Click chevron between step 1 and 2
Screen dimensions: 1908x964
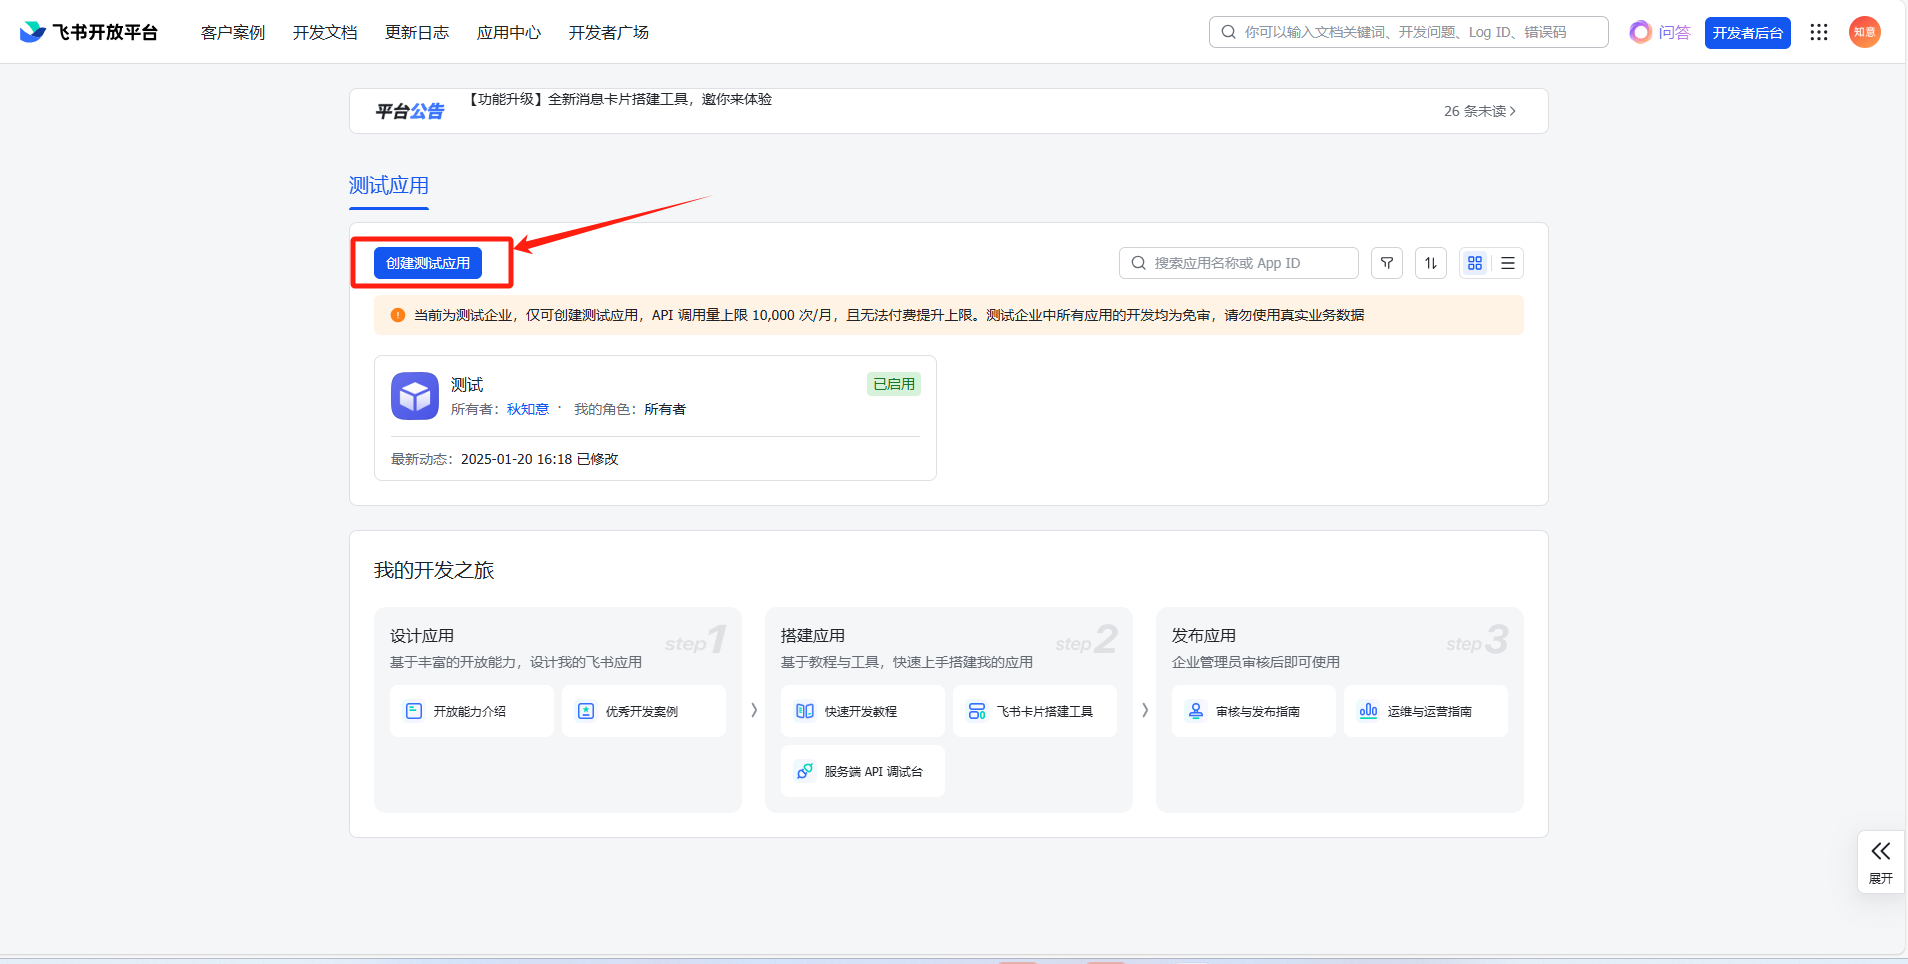coord(753,710)
